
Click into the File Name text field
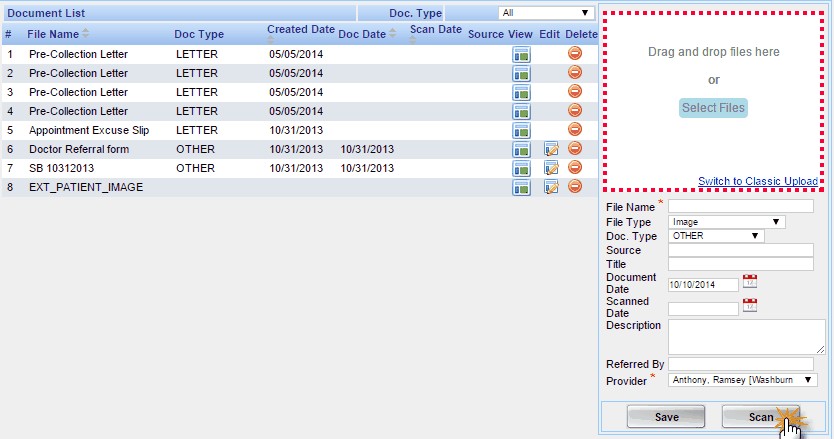741,206
